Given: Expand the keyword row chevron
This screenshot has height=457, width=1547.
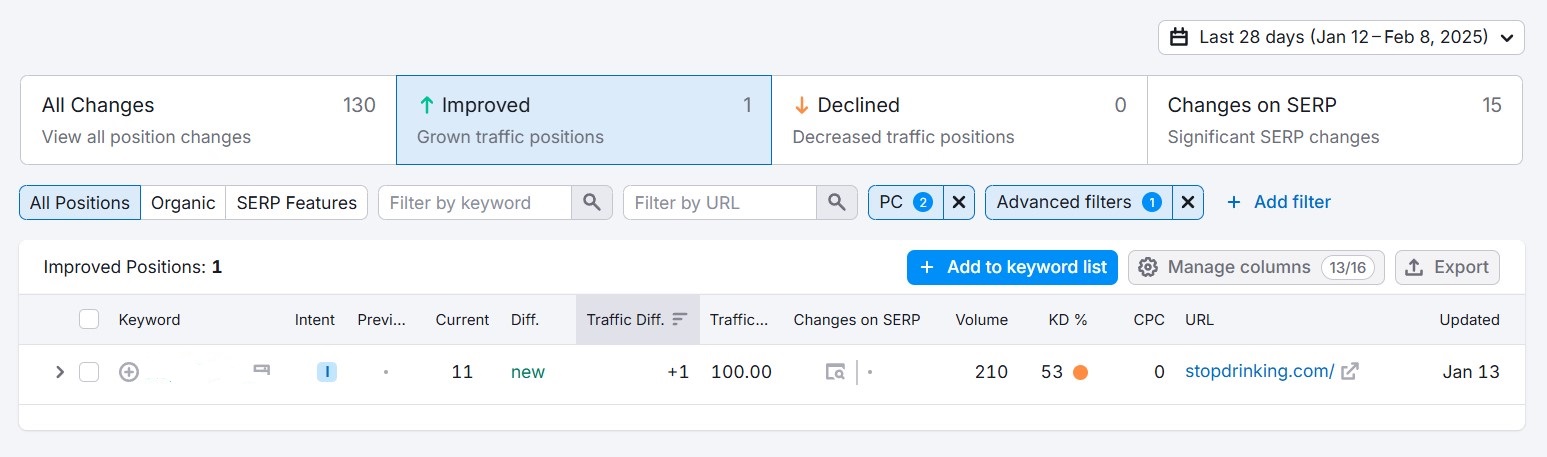Looking at the screenshot, I should point(60,372).
